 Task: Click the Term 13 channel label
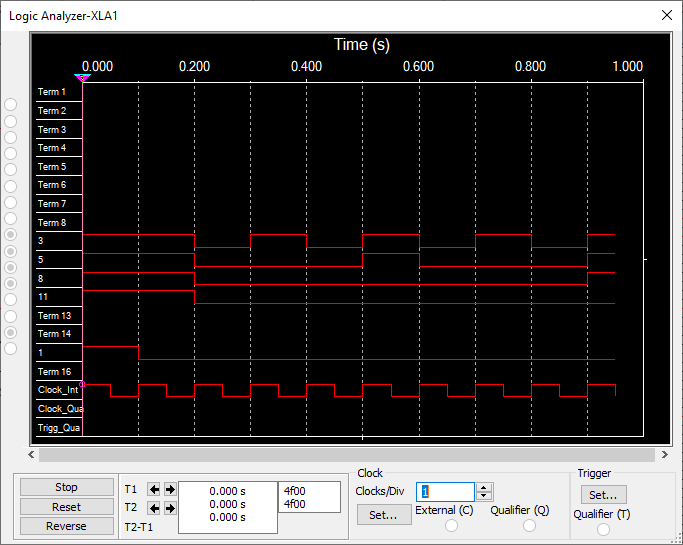pos(54,315)
